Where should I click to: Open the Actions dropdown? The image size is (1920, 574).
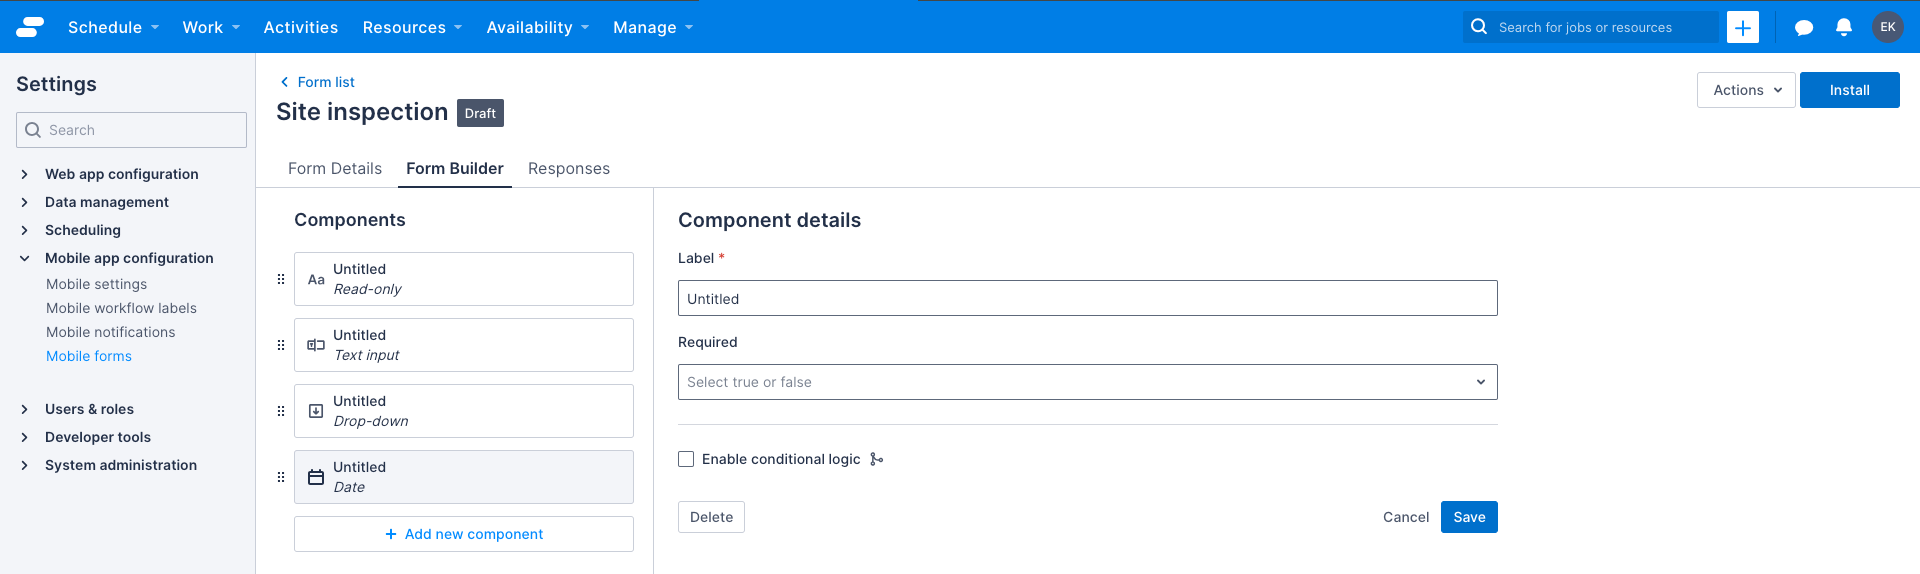[x=1746, y=90]
